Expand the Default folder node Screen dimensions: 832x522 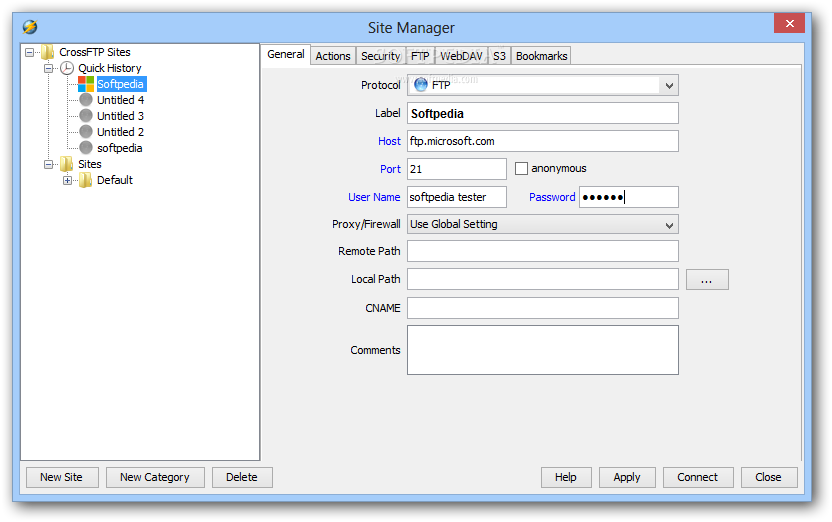67,180
